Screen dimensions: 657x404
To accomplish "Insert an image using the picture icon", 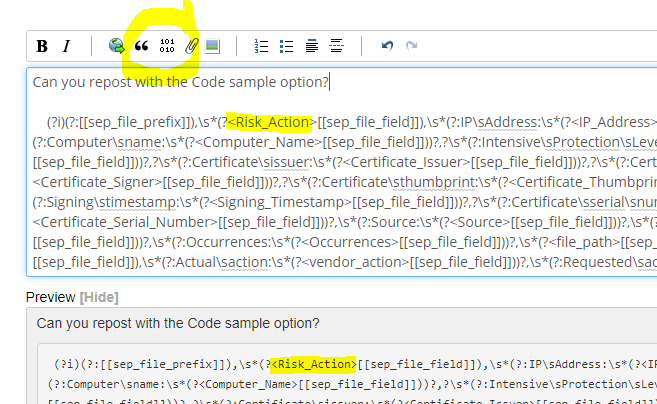I will (212, 45).
